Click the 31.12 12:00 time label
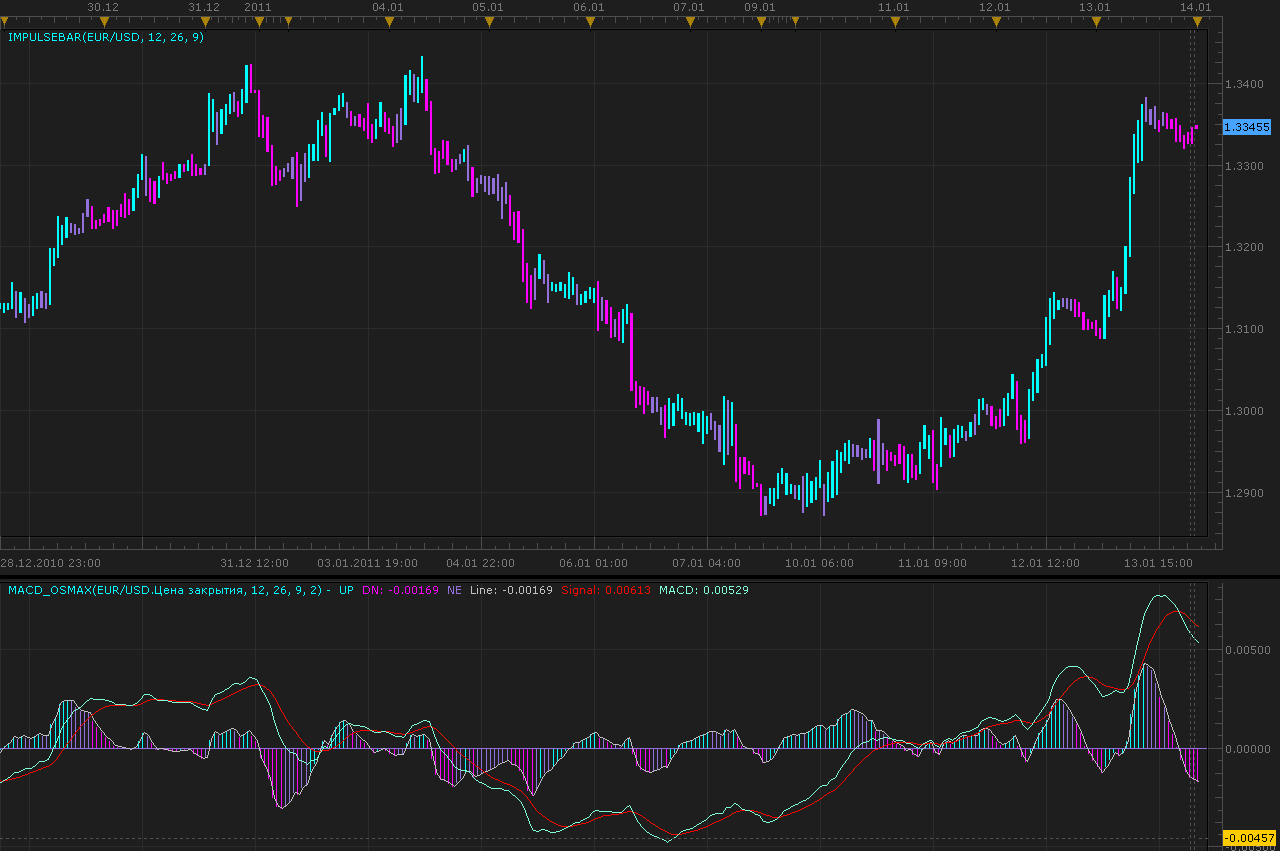 point(255,563)
